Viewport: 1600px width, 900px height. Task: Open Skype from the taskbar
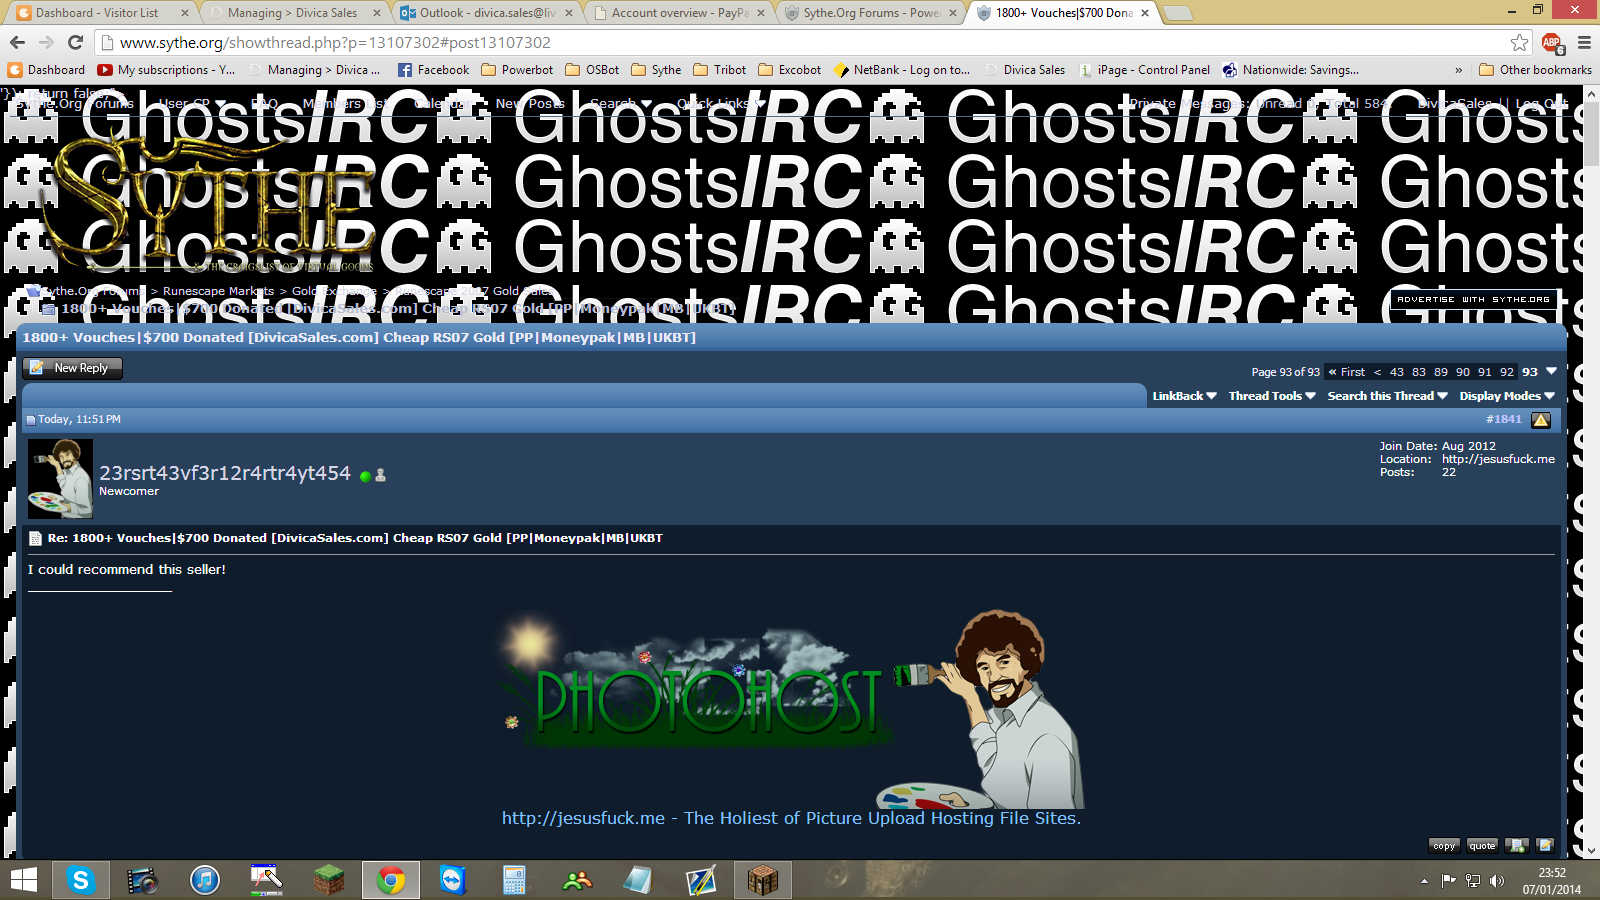tap(80, 880)
